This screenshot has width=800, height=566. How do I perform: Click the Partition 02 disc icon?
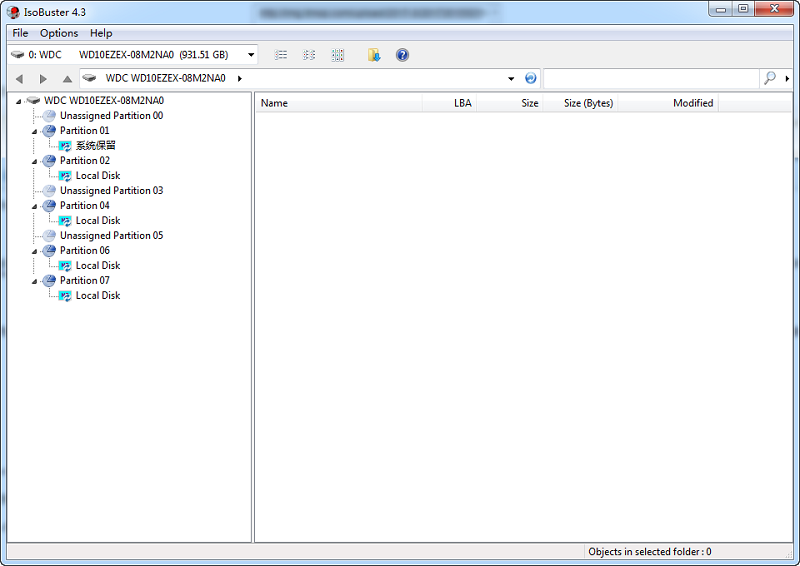[x=49, y=161]
